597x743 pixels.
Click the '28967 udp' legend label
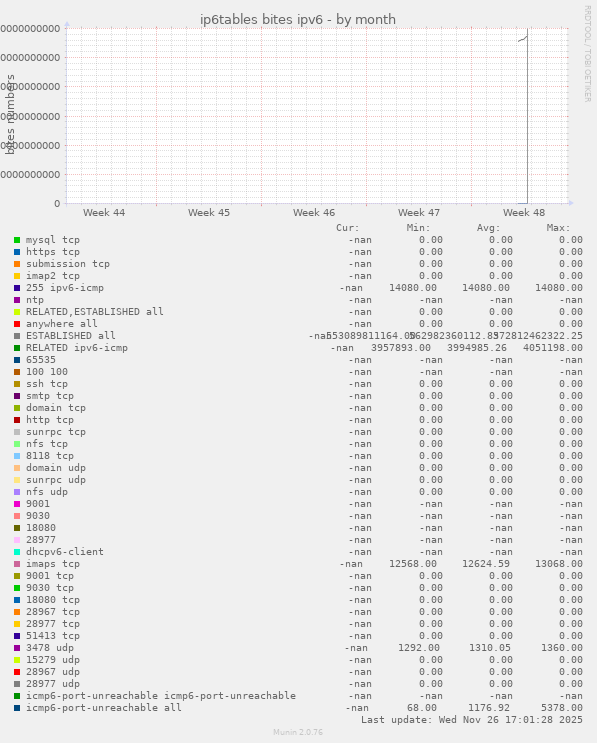[53, 671]
